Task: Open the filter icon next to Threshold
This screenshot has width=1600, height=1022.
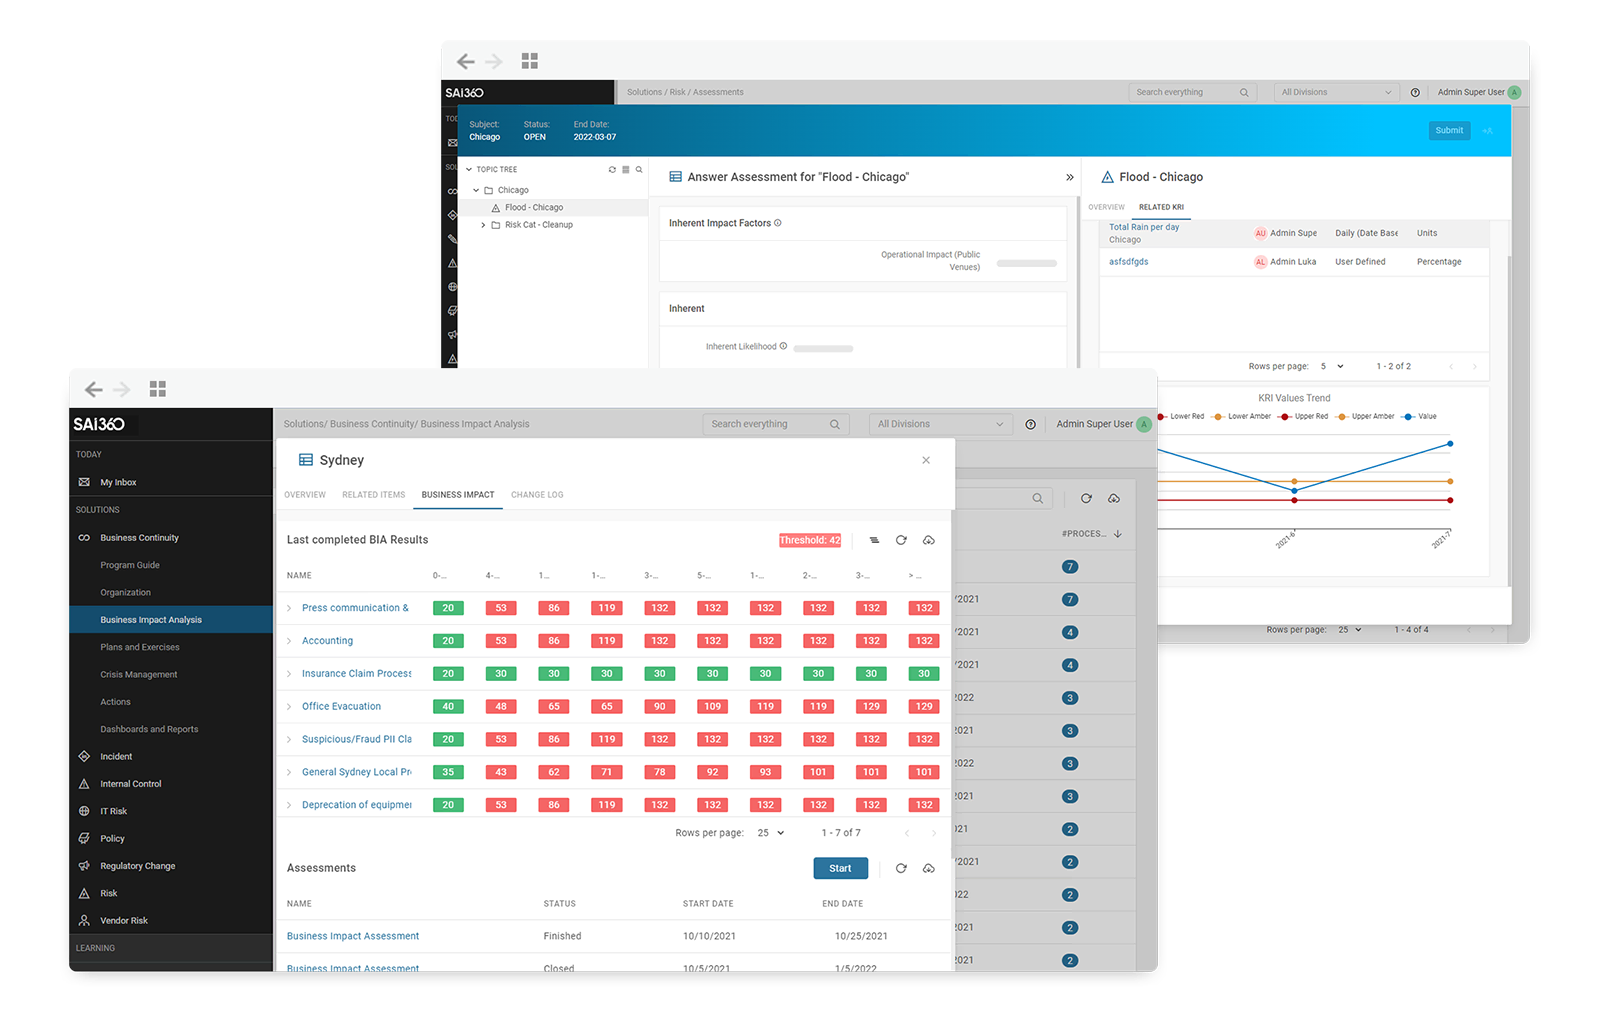Action: tap(874, 540)
